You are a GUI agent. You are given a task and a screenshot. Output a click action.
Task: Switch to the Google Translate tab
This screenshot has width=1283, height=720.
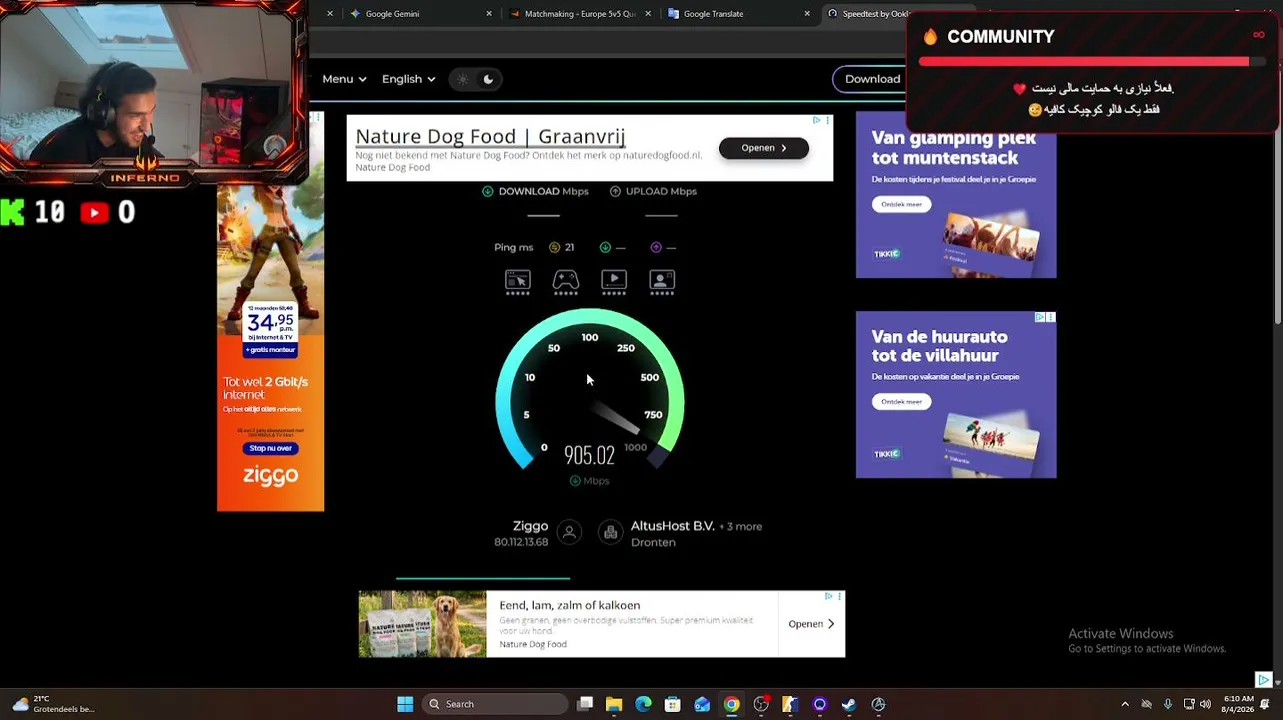[738, 14]
